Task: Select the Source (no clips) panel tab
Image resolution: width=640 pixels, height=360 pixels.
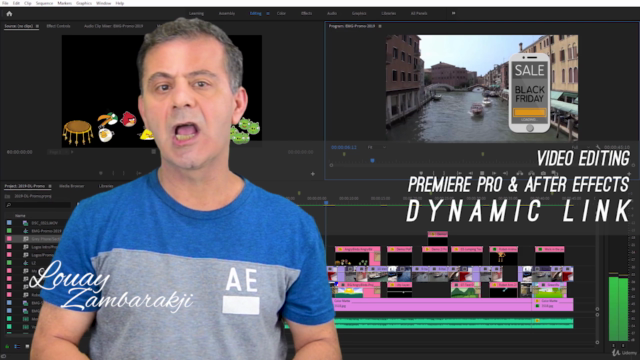Action: 19,26
